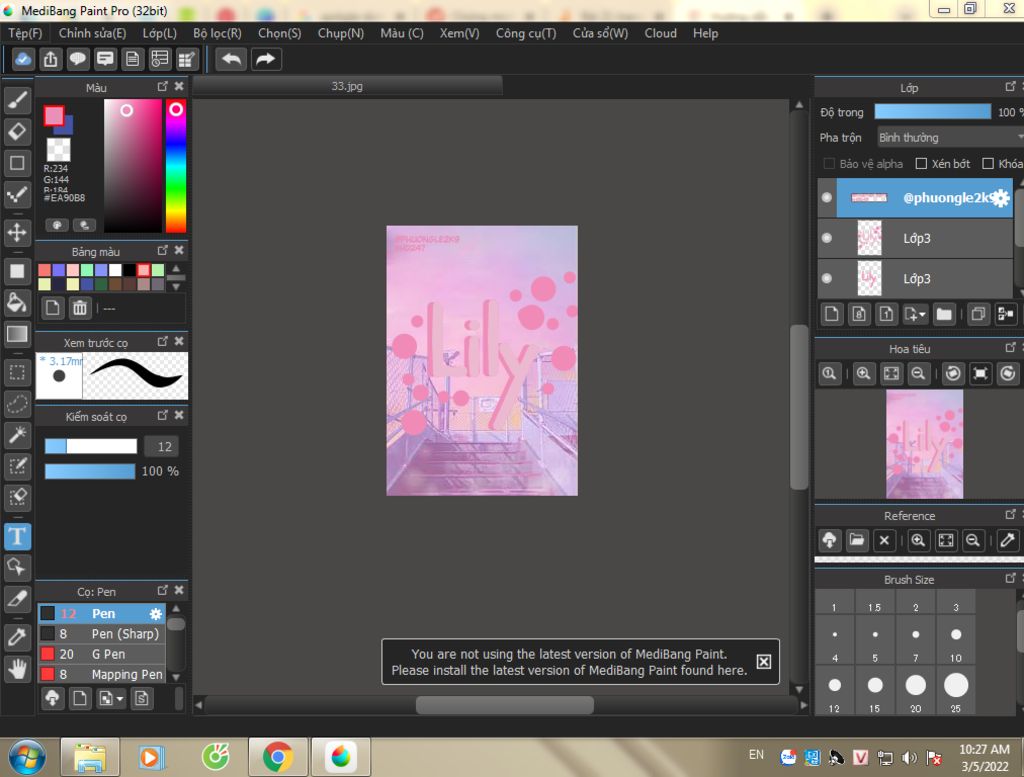The image size is (1024, 777).
Task: Open a file in the Reference panel
Action: click(857, 540)
